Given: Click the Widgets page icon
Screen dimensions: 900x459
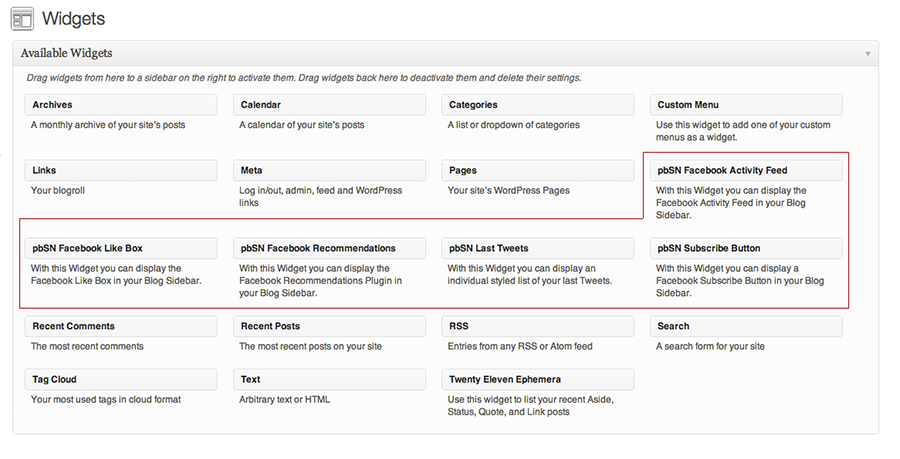Looking at the screenshot, I should point(21,19).
